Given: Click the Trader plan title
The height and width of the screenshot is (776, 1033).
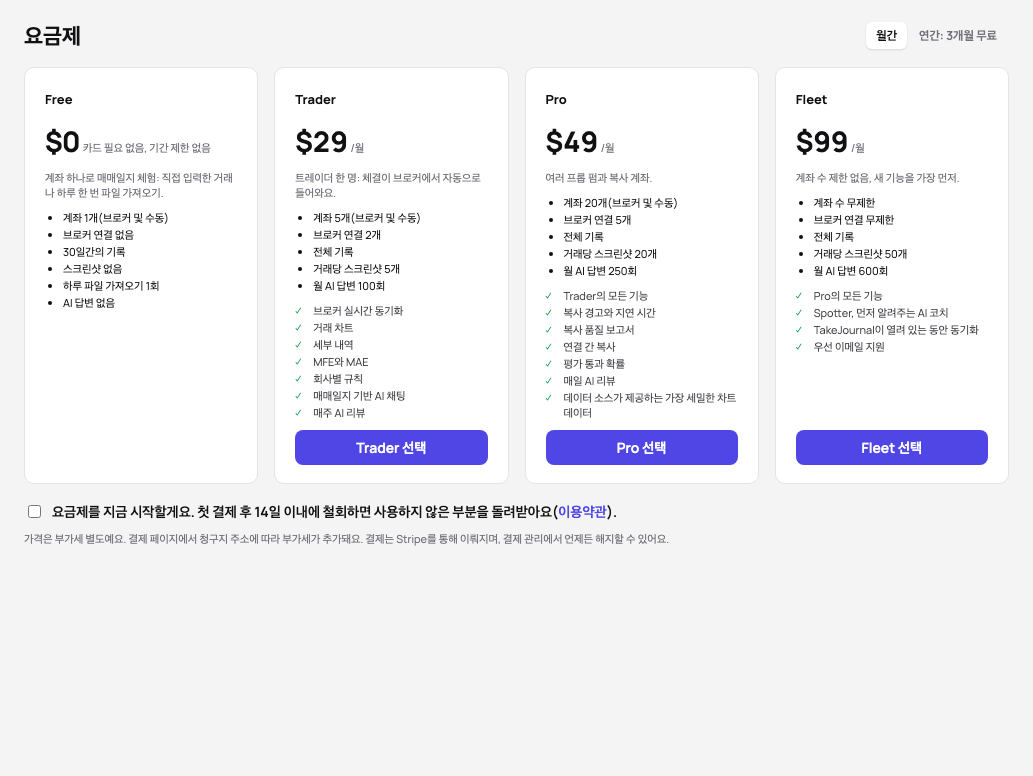Looking at the screenshot, I should [x=316, y=99].
